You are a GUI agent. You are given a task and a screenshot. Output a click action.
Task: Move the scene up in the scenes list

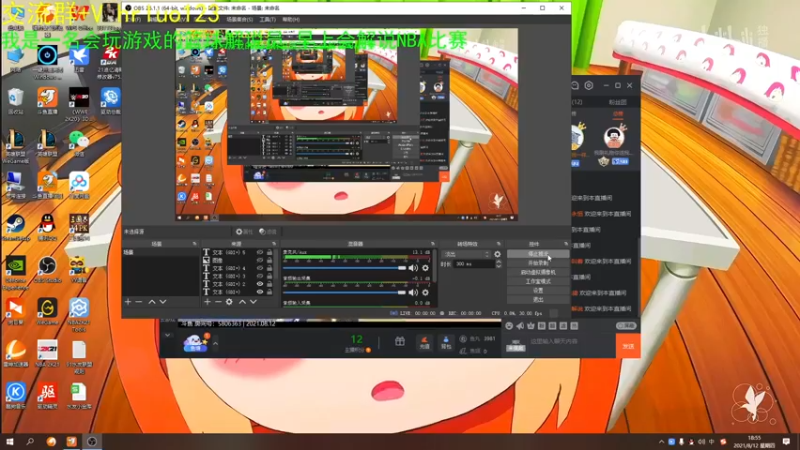(152, 302)
